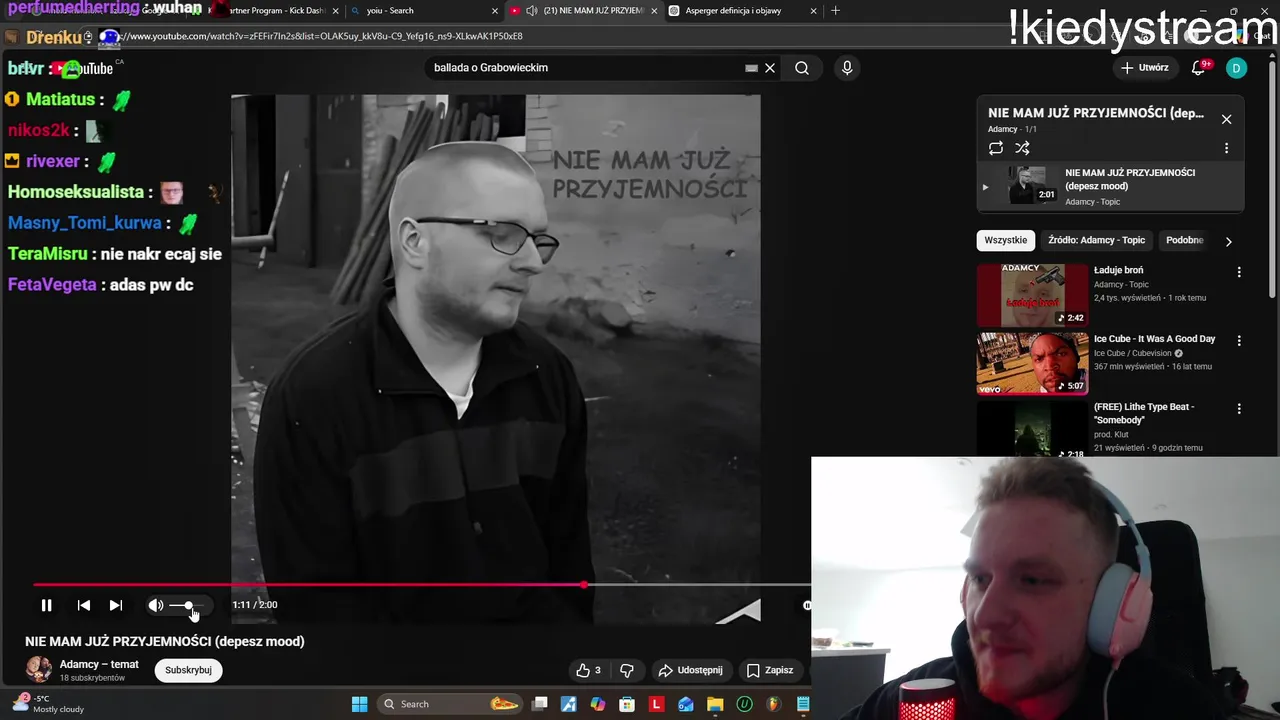Toggle playlist loop
This screenshot has height=720, width=1280.
996,148
